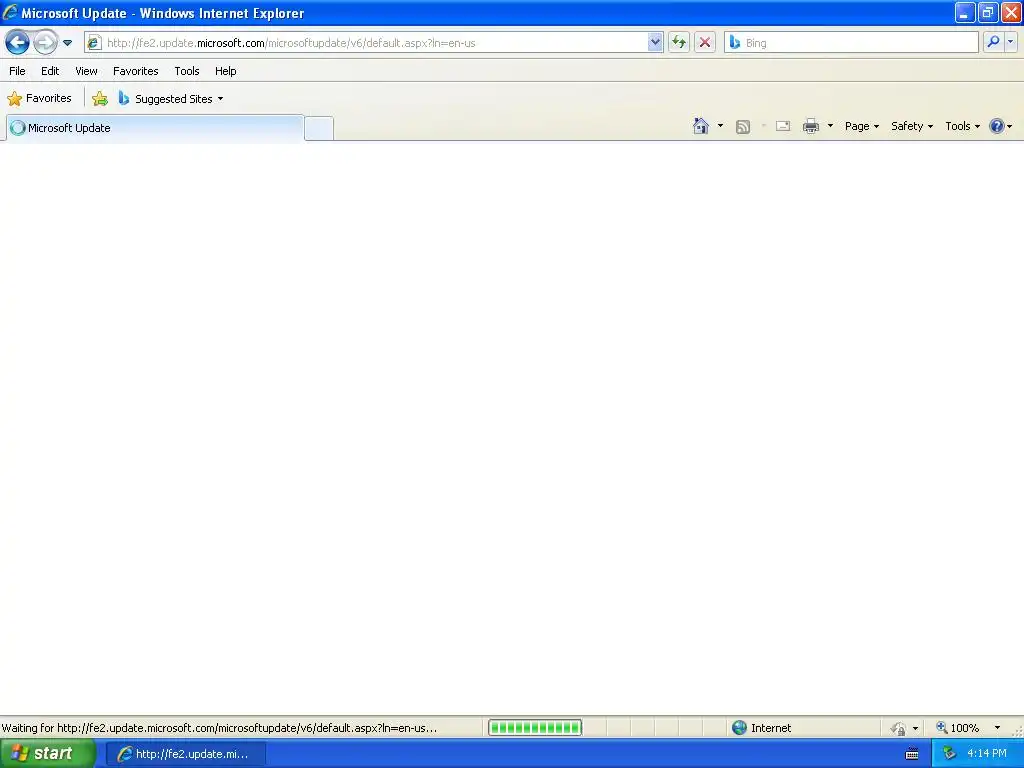Screen dimensions: 1024x768
Task: Go back to the previous page
Action: pyautogui.click(x=18, y=43)
